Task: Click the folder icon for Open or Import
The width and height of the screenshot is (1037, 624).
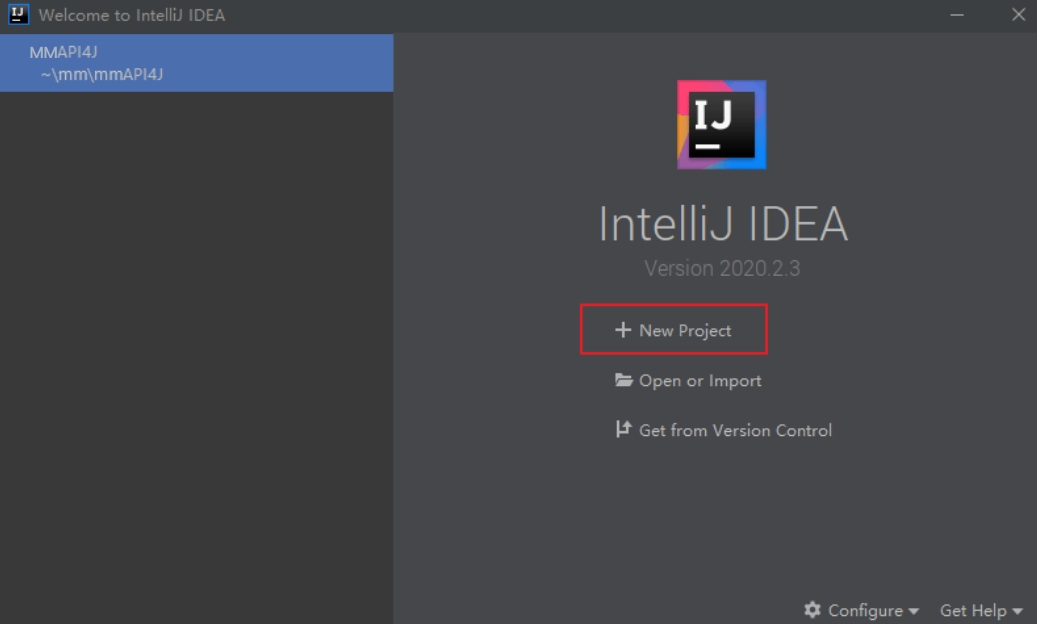Action: pos(624,380)
